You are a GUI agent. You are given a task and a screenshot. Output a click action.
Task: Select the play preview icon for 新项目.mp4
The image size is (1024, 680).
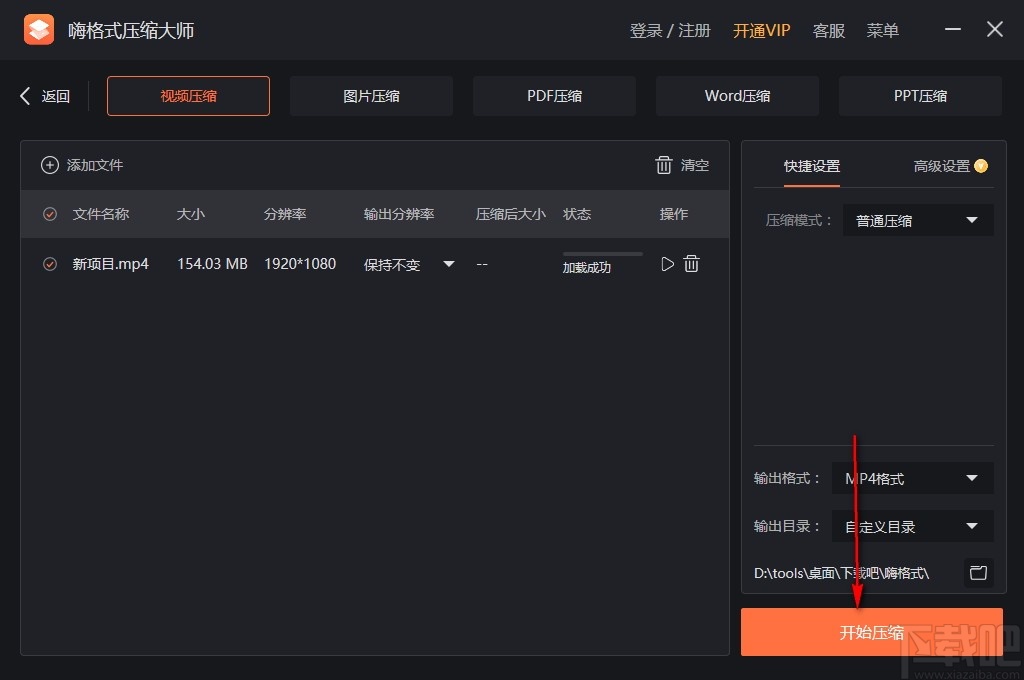pos(666,263)
